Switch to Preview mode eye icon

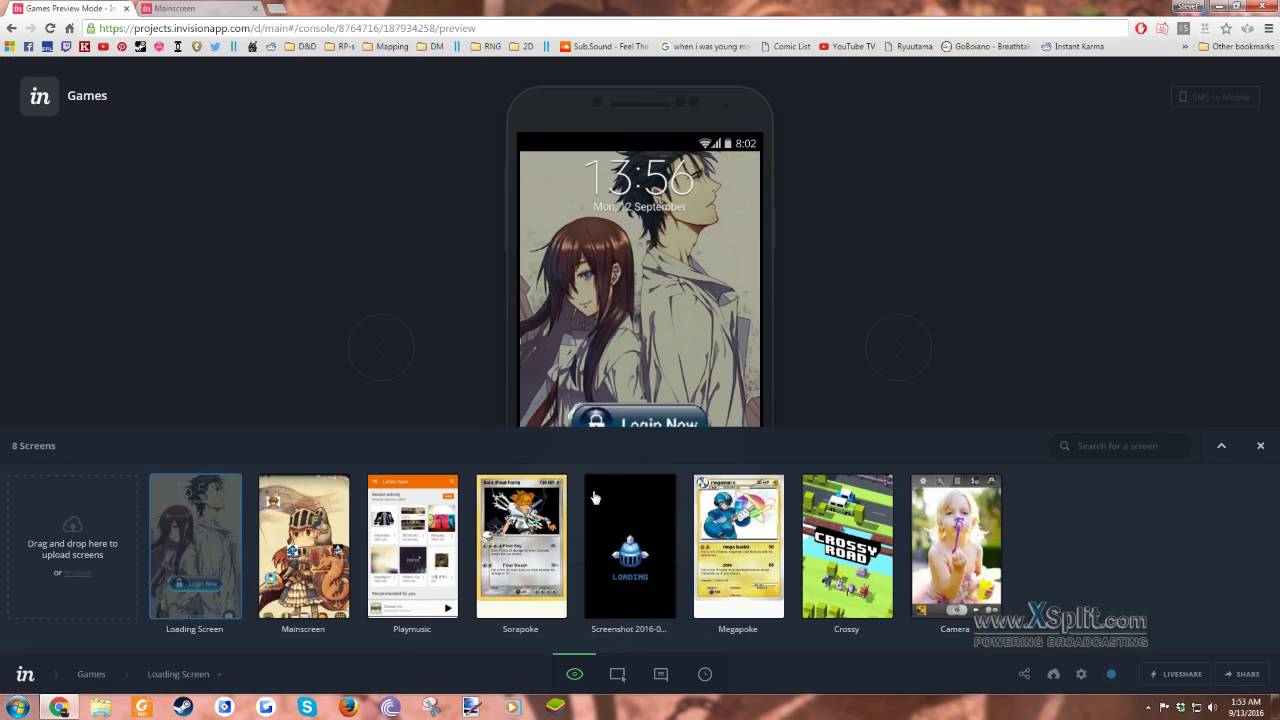point(574,674)
